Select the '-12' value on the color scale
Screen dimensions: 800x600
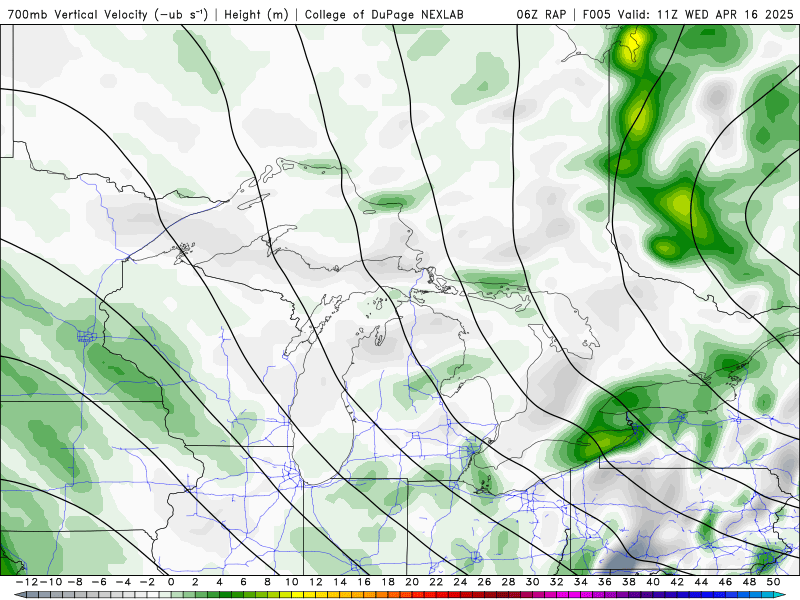[26, 582]
